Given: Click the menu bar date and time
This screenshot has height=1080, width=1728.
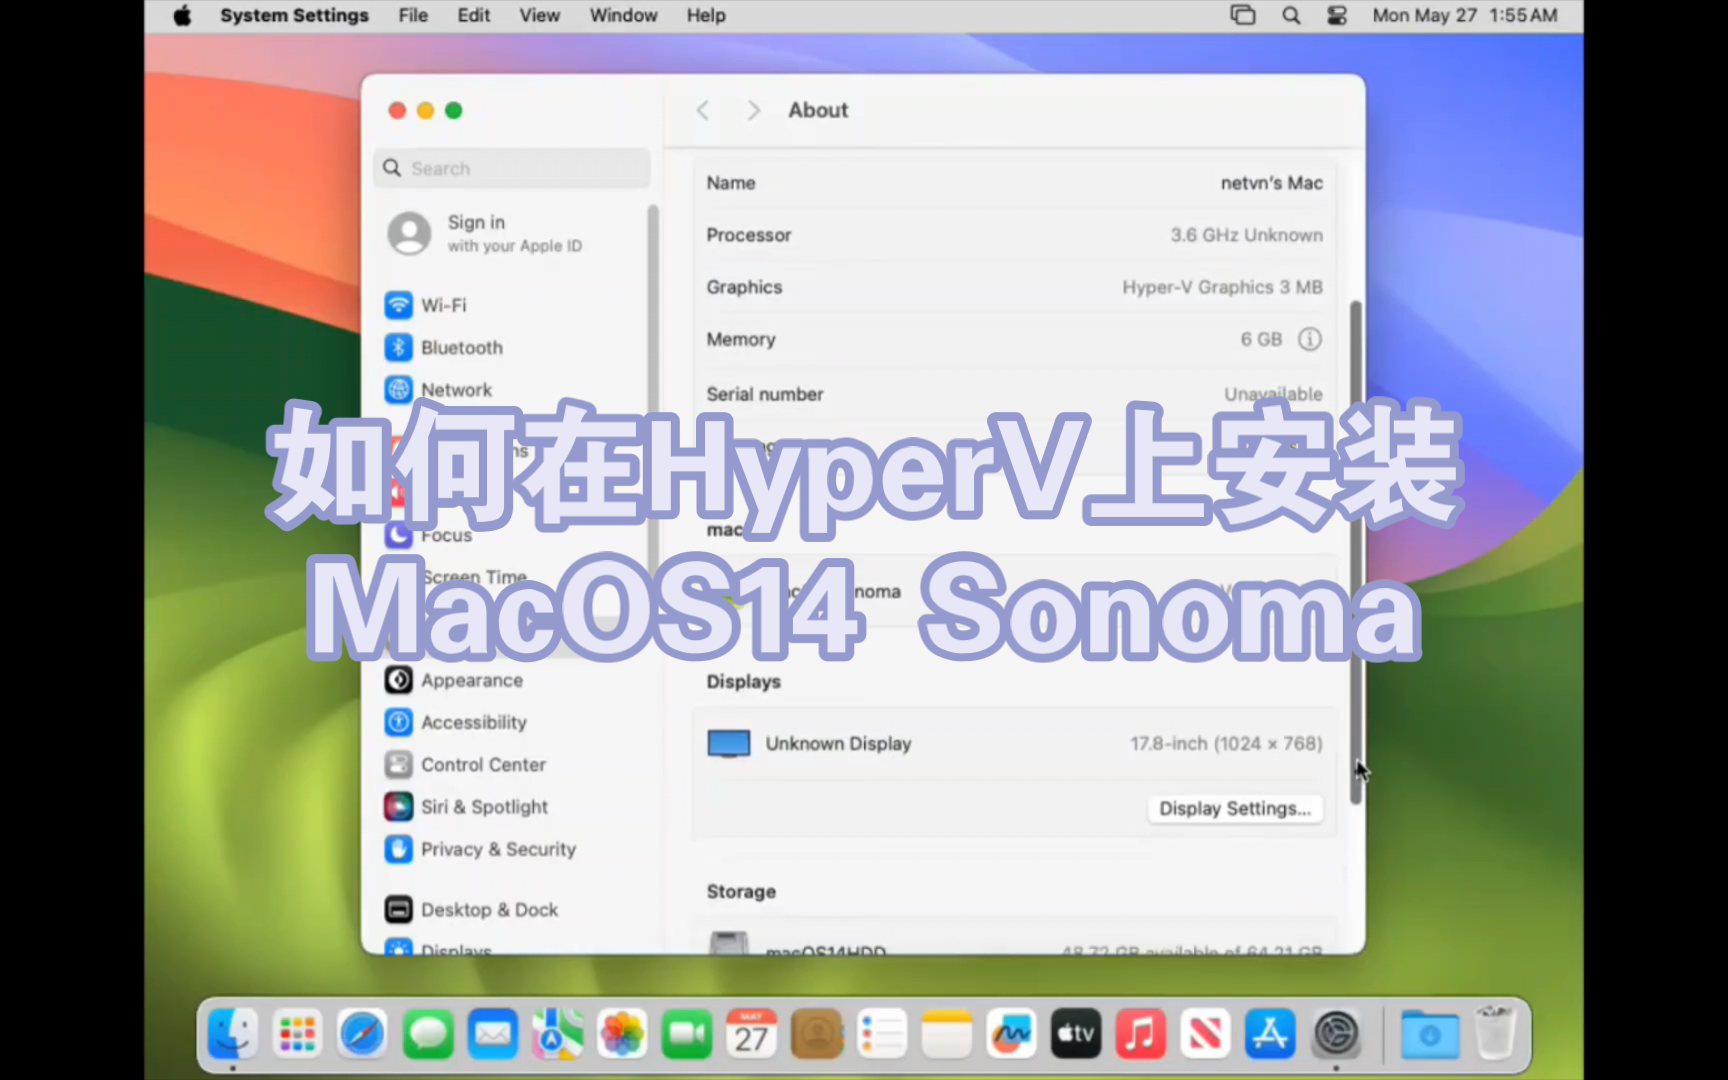Looking at the screenshot, I should pyautogui.click(x=1465, y=16).
